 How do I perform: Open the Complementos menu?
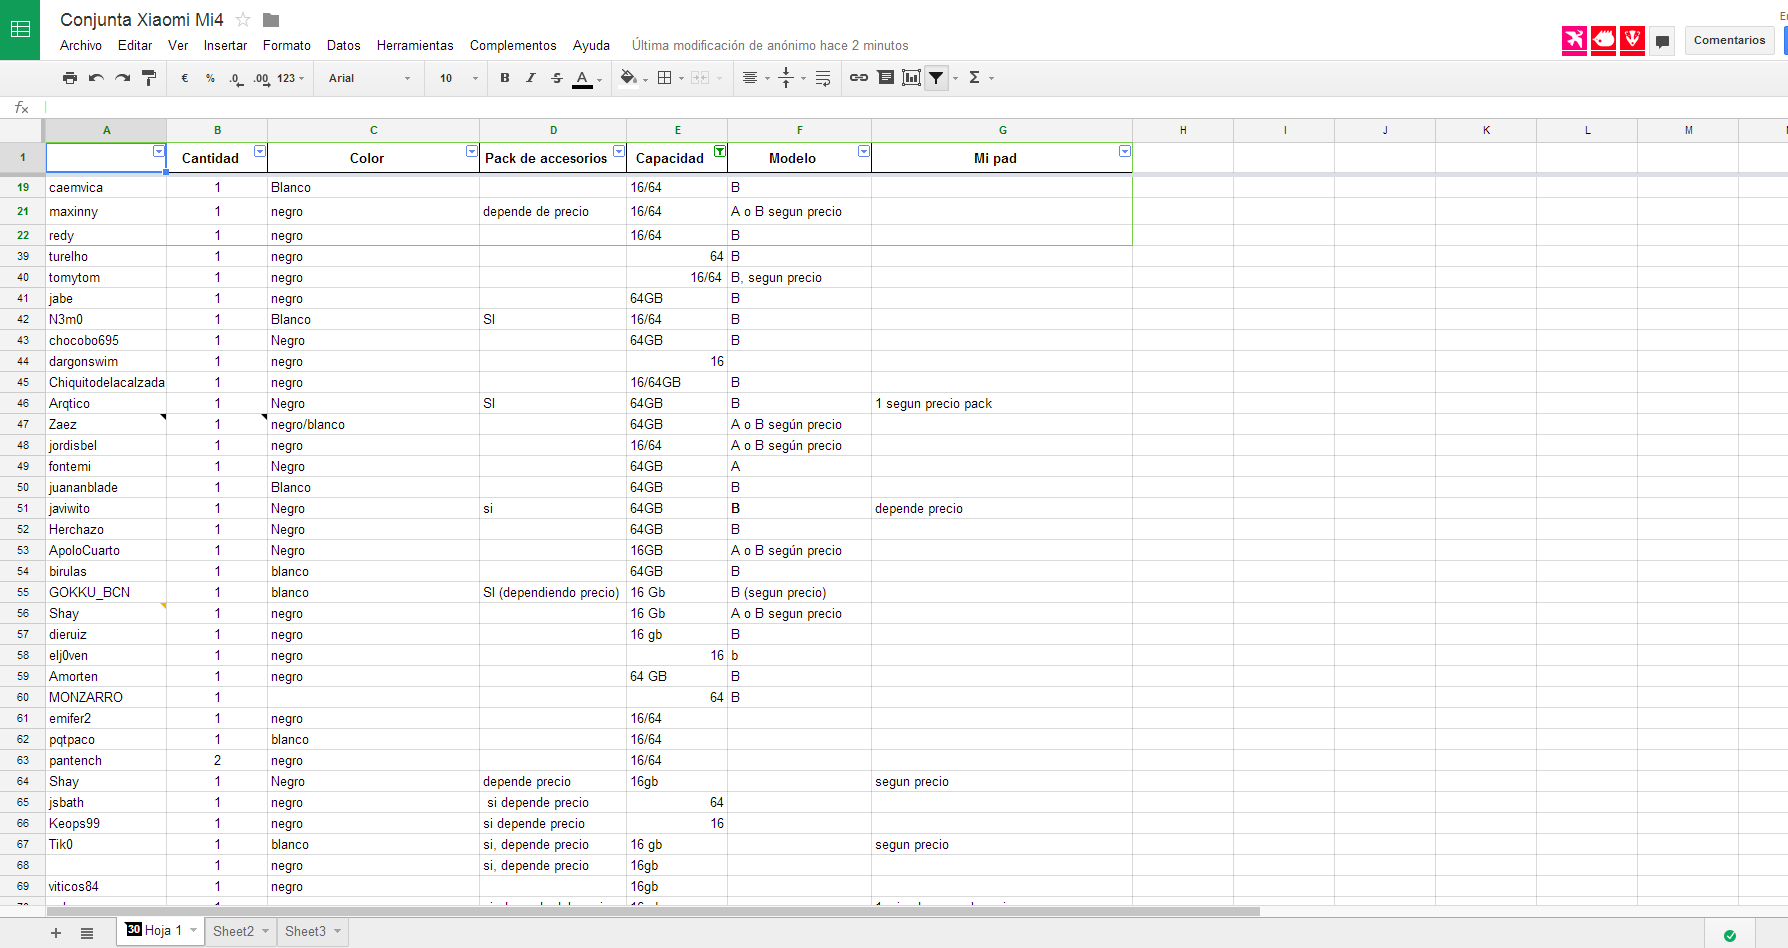[513, 45]
